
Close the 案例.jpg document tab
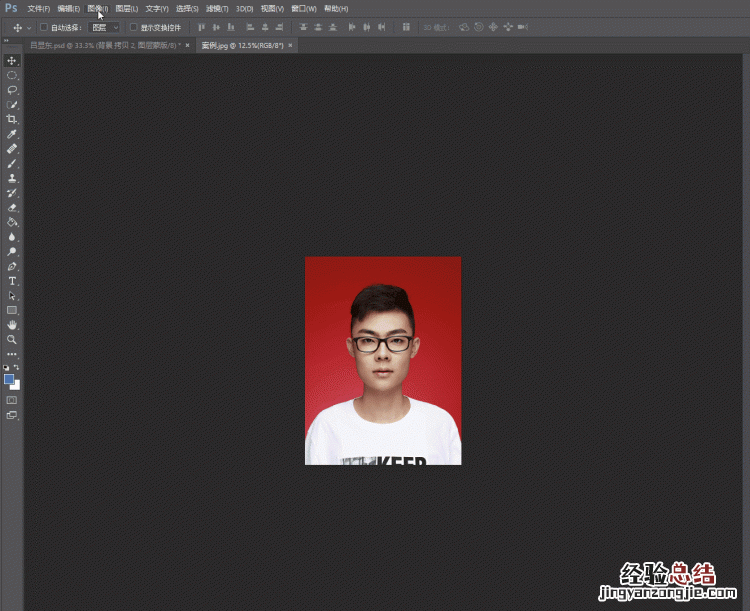pyautogui.click(x=290, y=45)
